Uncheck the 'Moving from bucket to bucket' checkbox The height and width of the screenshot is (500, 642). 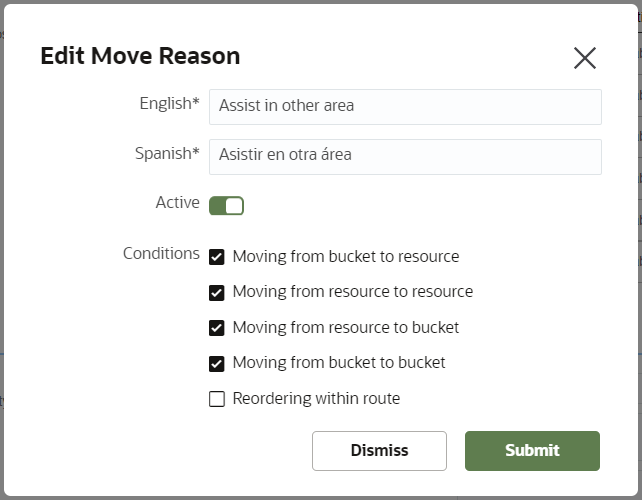coord(216,364)
